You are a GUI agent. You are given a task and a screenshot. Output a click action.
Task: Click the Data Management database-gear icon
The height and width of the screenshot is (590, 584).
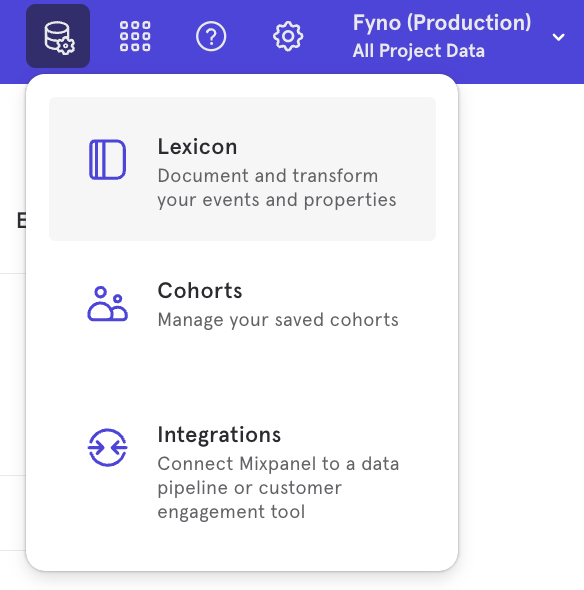(x=58, y=36)
